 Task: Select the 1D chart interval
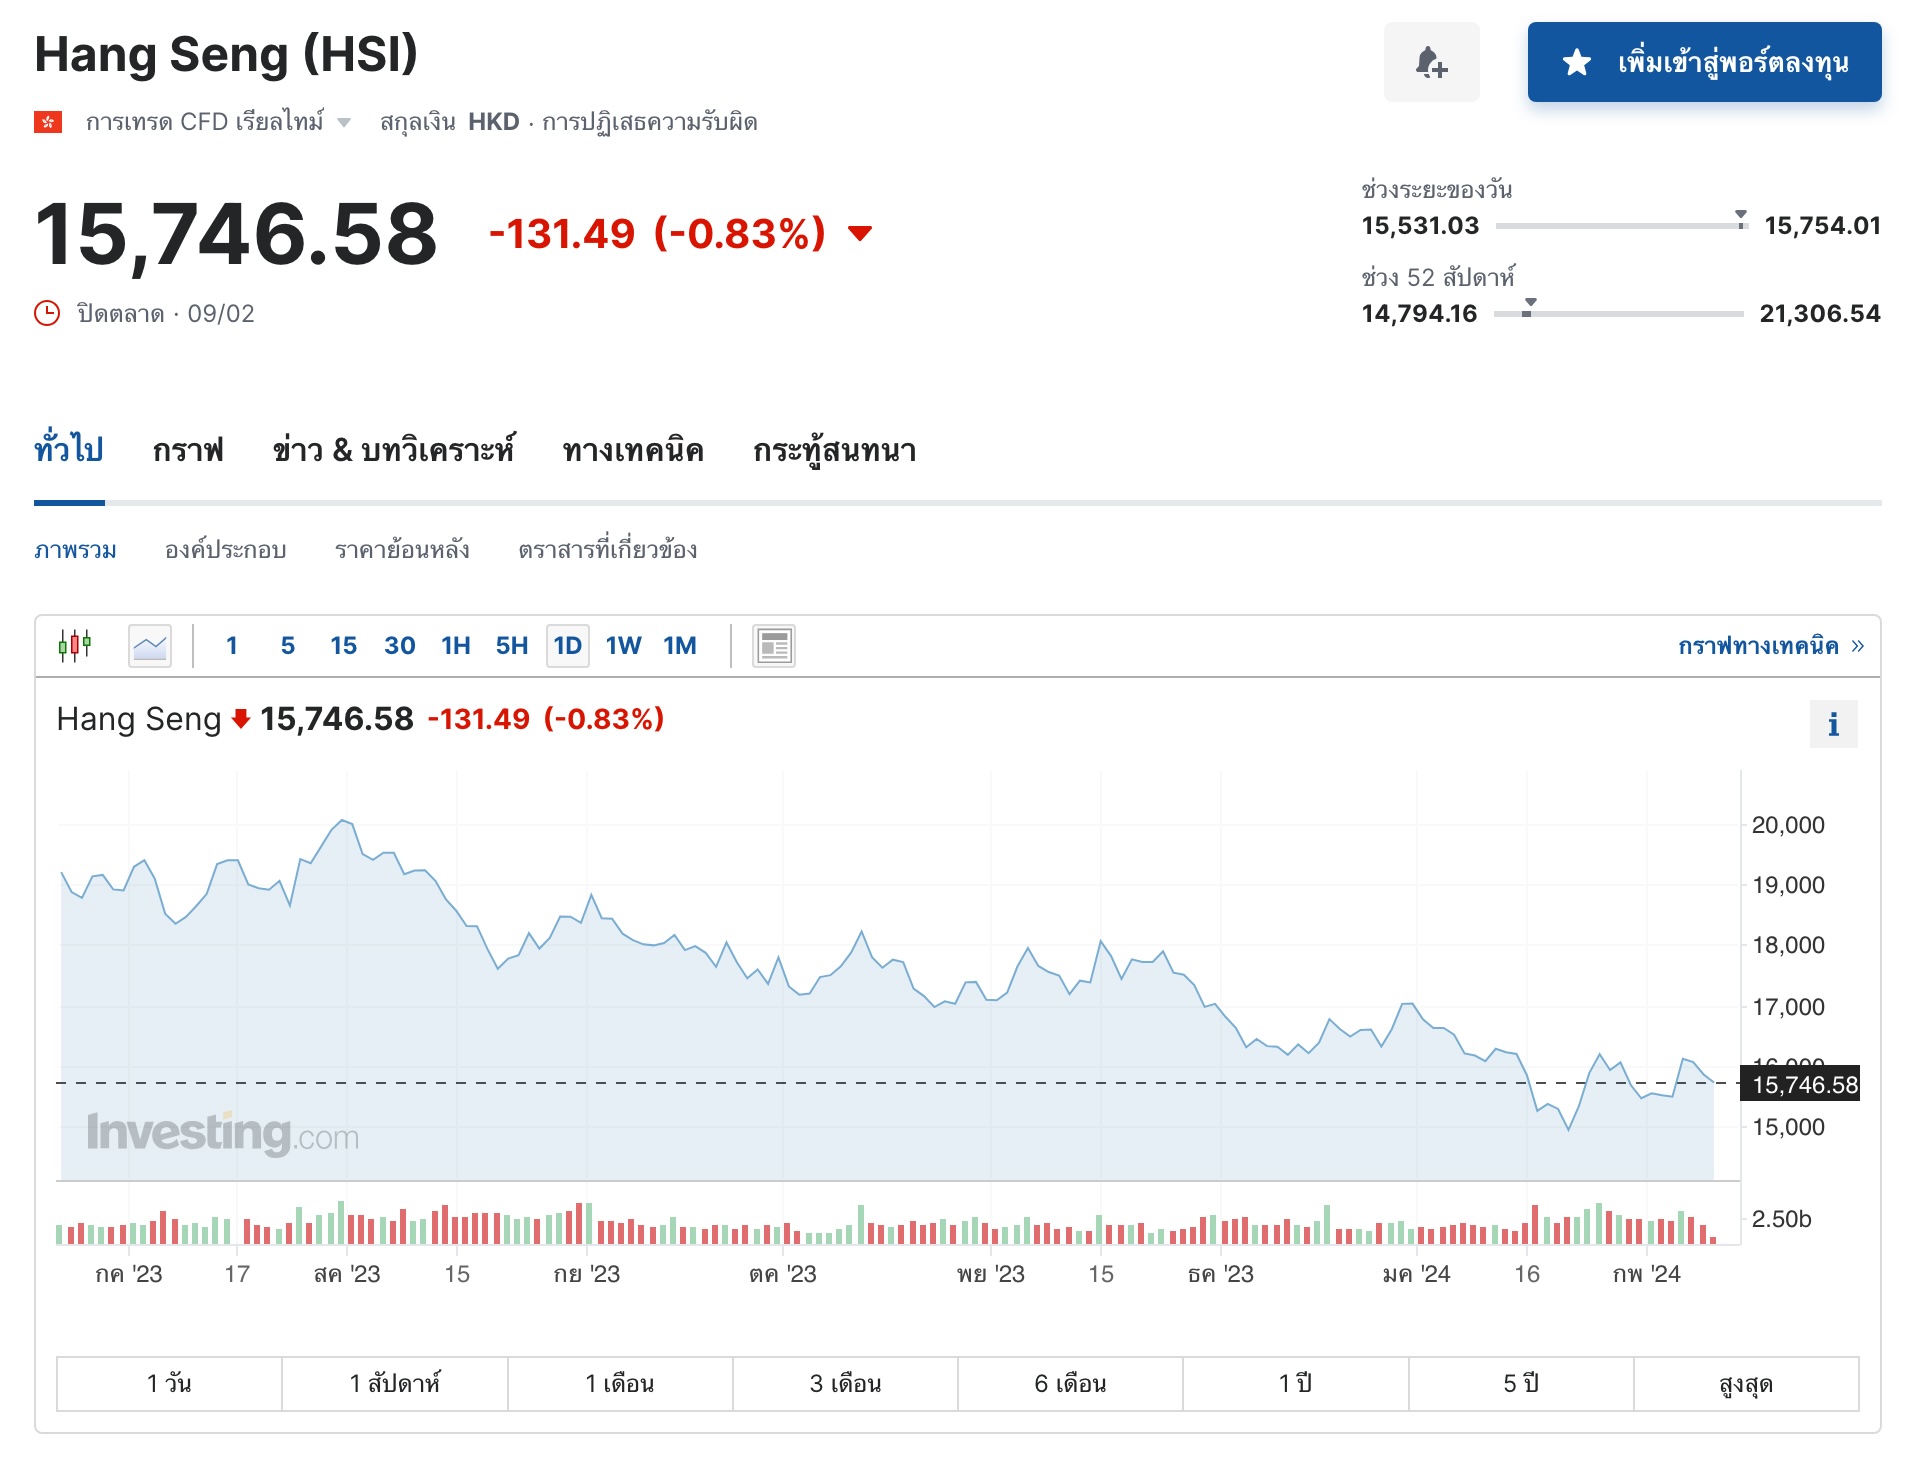click(568, 646)
